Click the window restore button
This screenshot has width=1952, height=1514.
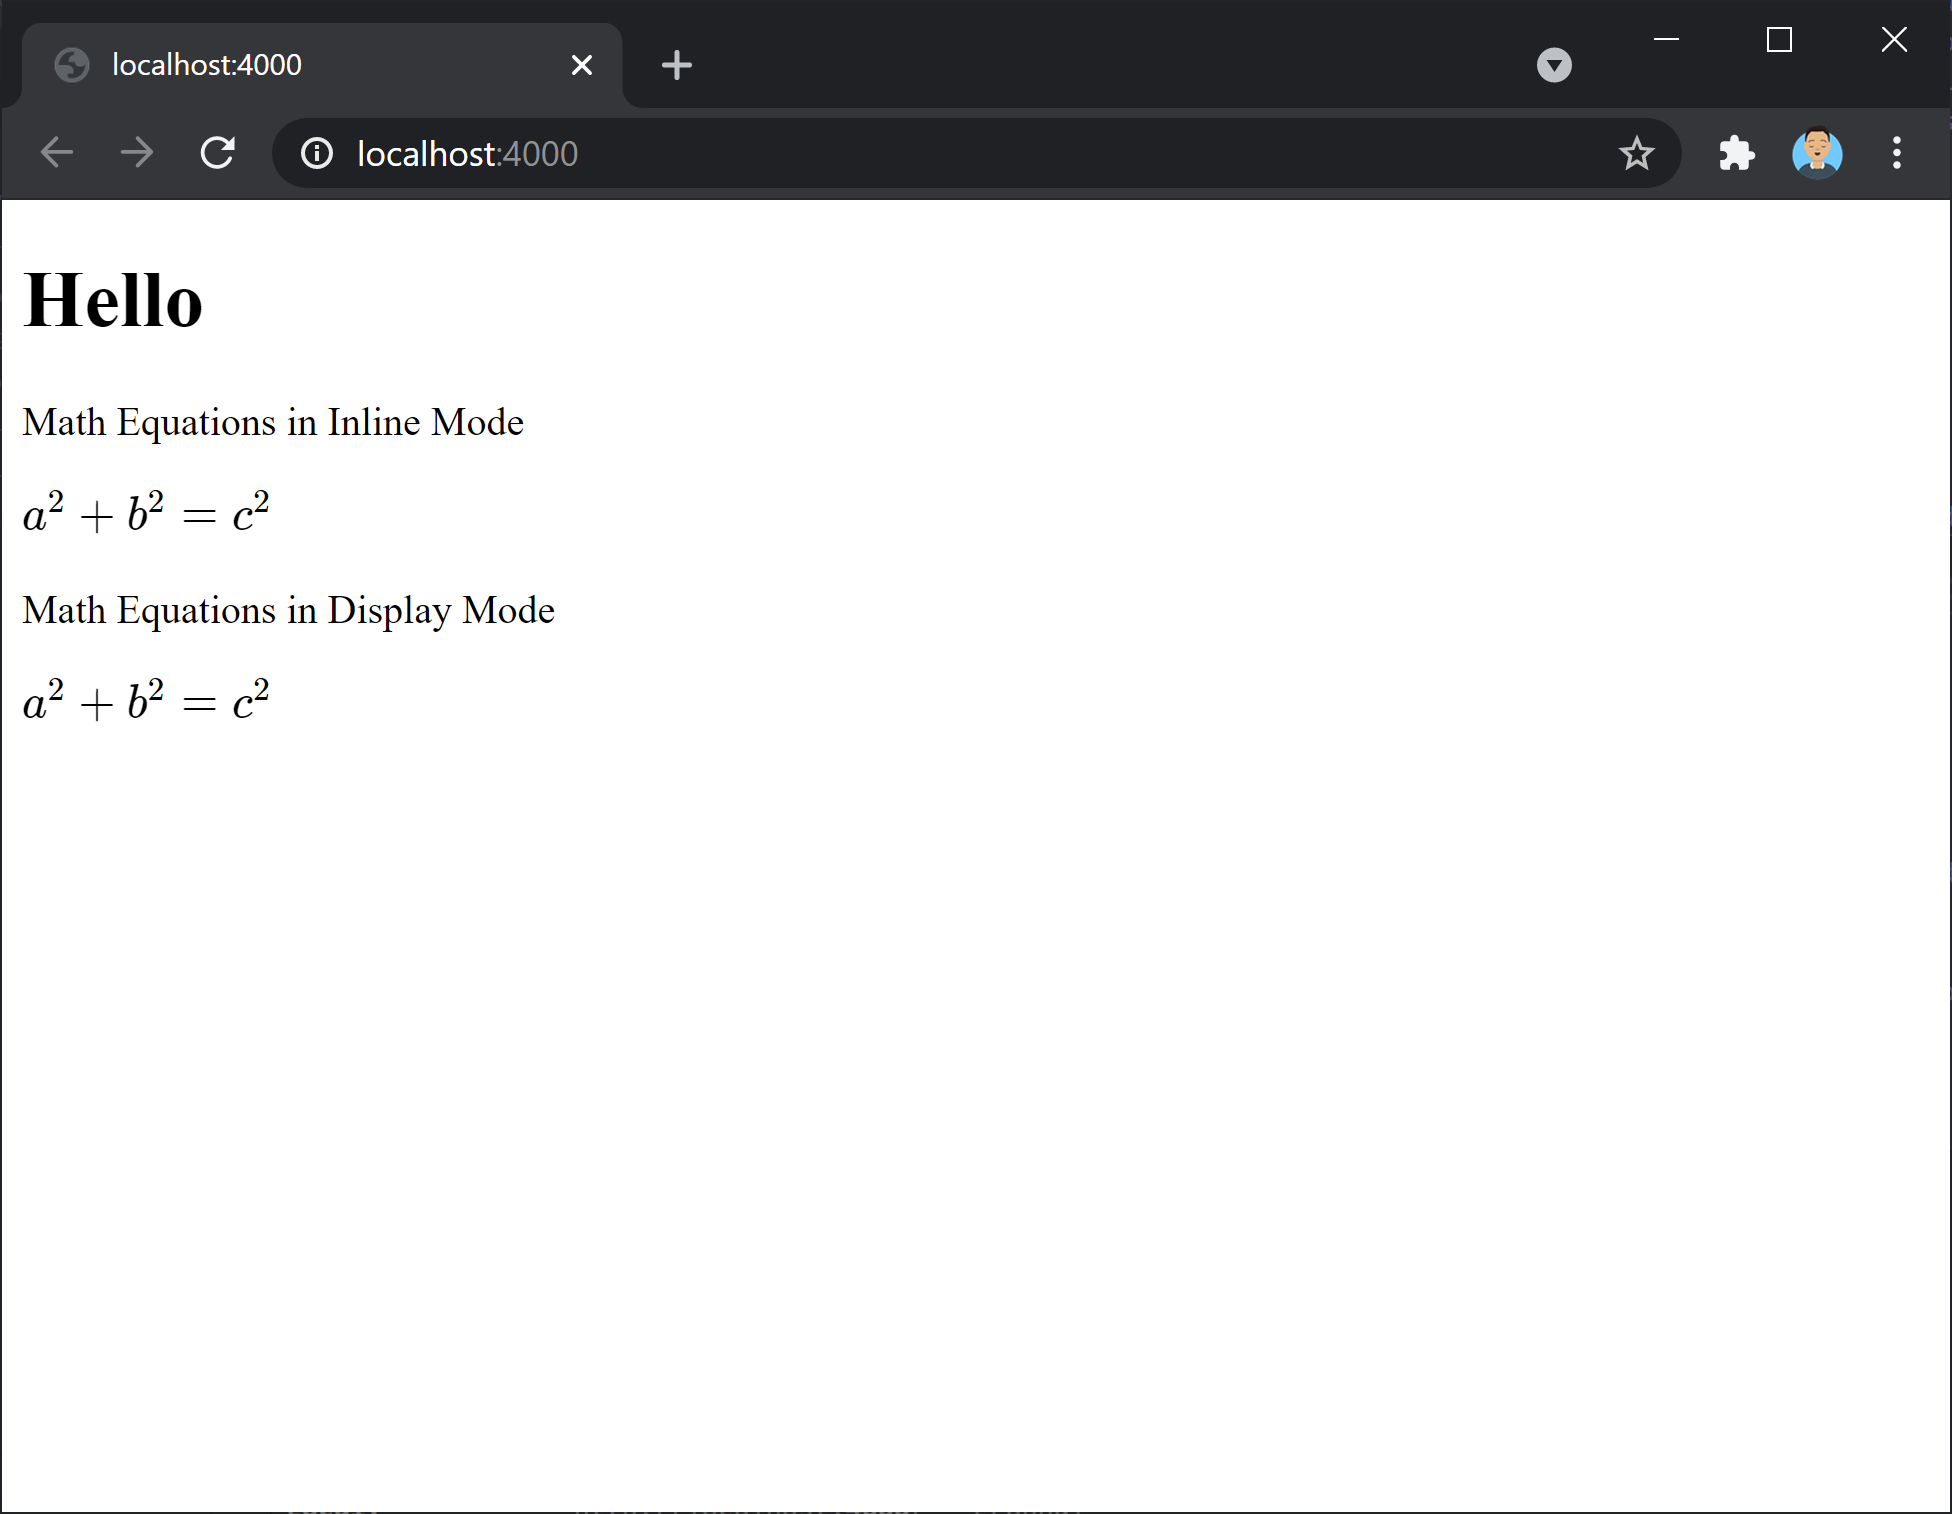pos(1780,39)
